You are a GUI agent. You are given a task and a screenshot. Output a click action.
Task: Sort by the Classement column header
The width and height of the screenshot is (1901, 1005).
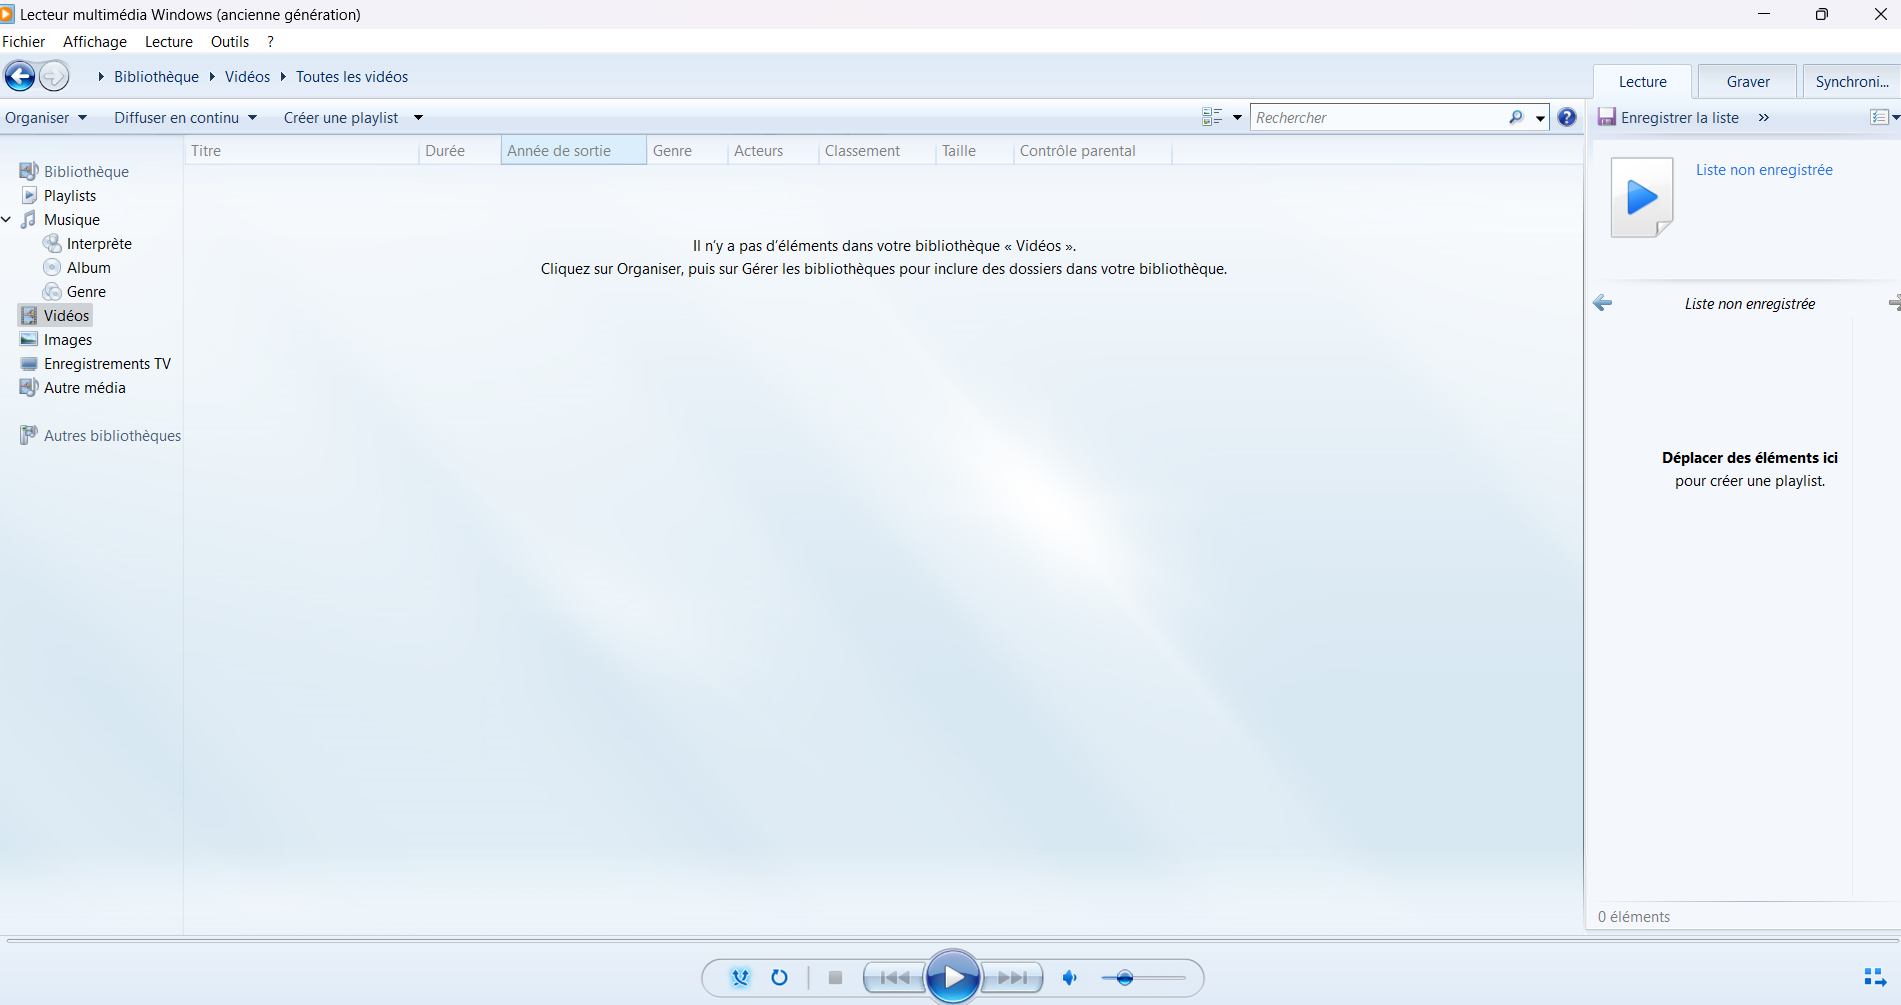pyautogui.click(x=877, y=150)
